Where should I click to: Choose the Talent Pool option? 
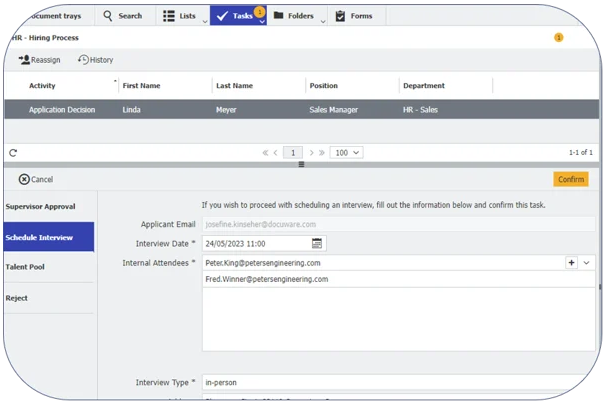(25, 267)
